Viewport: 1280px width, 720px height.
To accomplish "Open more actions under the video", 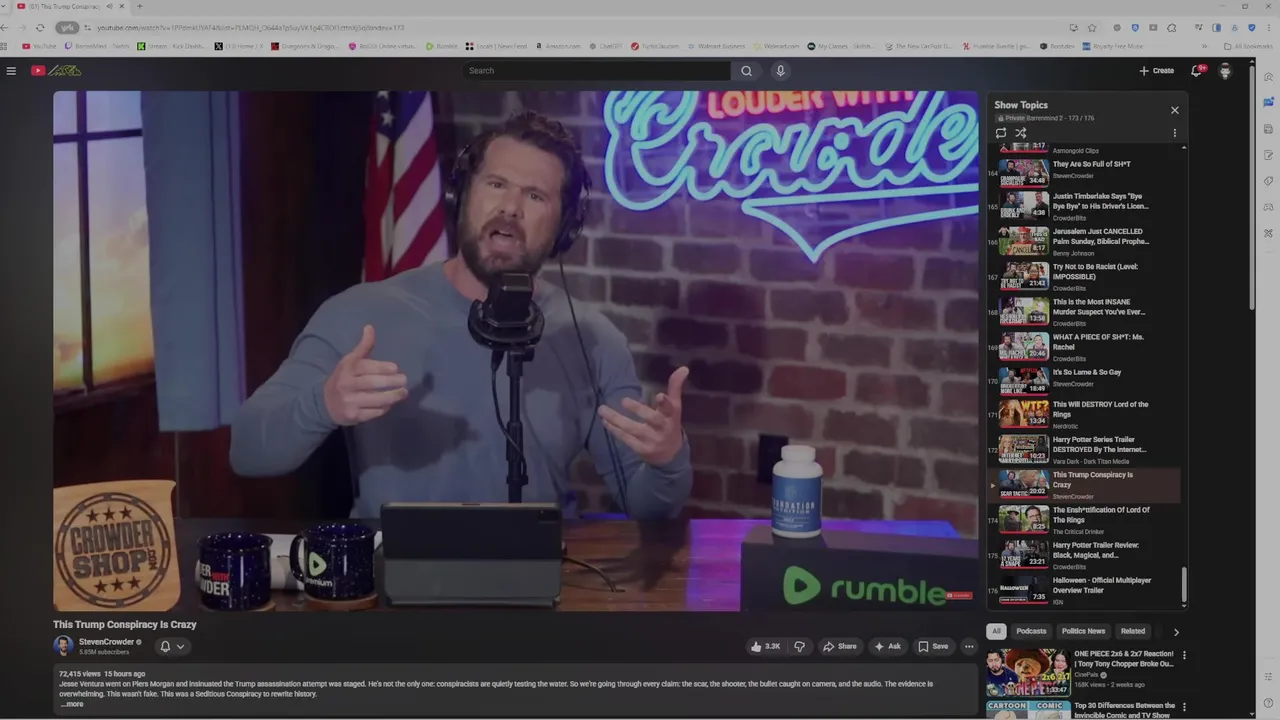I will click(x=968, y=646).
